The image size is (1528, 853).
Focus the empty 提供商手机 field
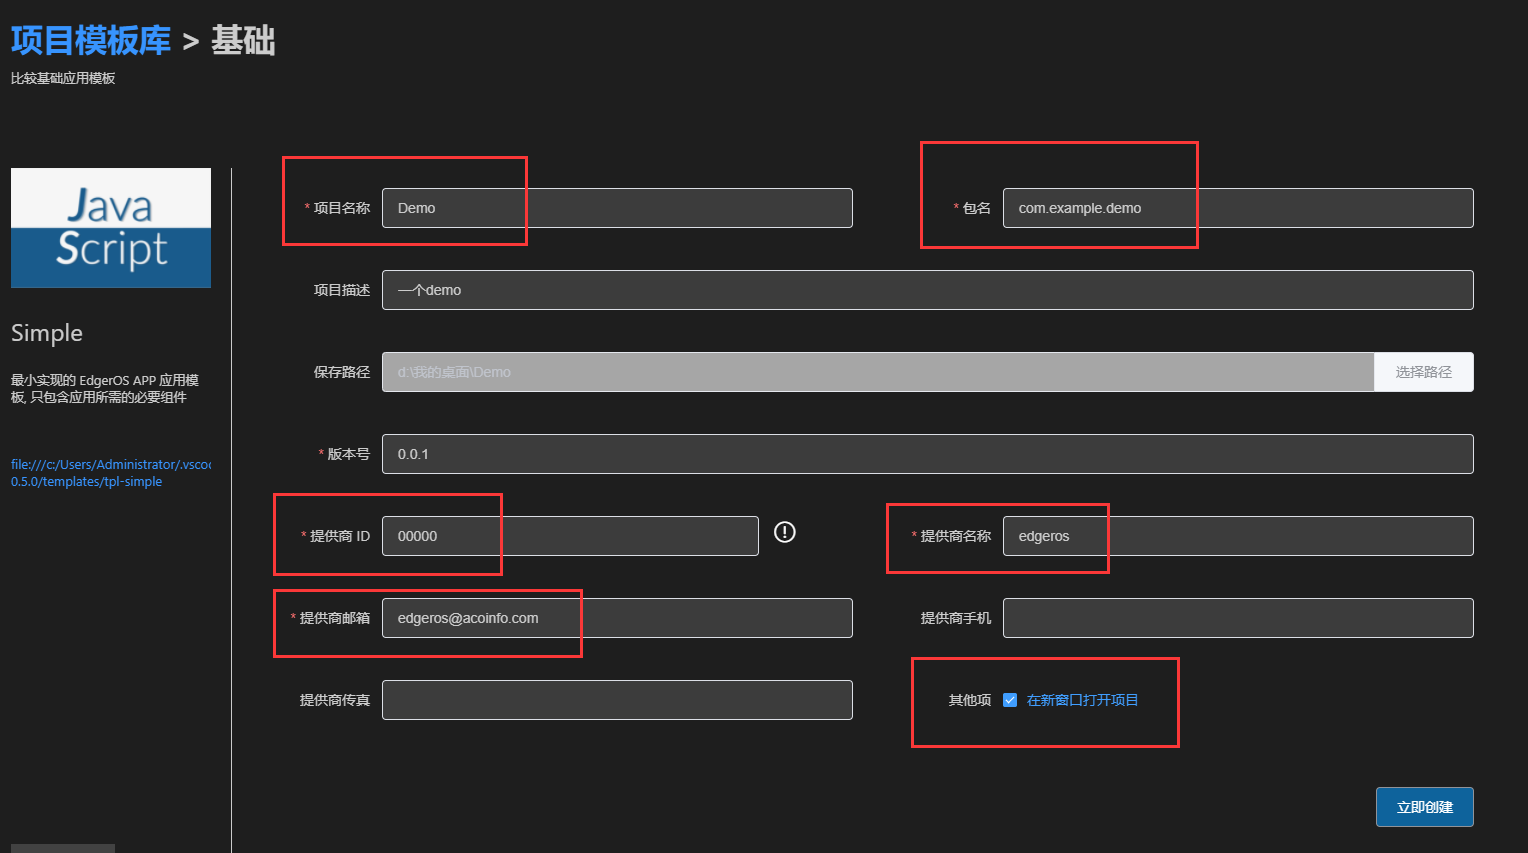pos(1238,618)
